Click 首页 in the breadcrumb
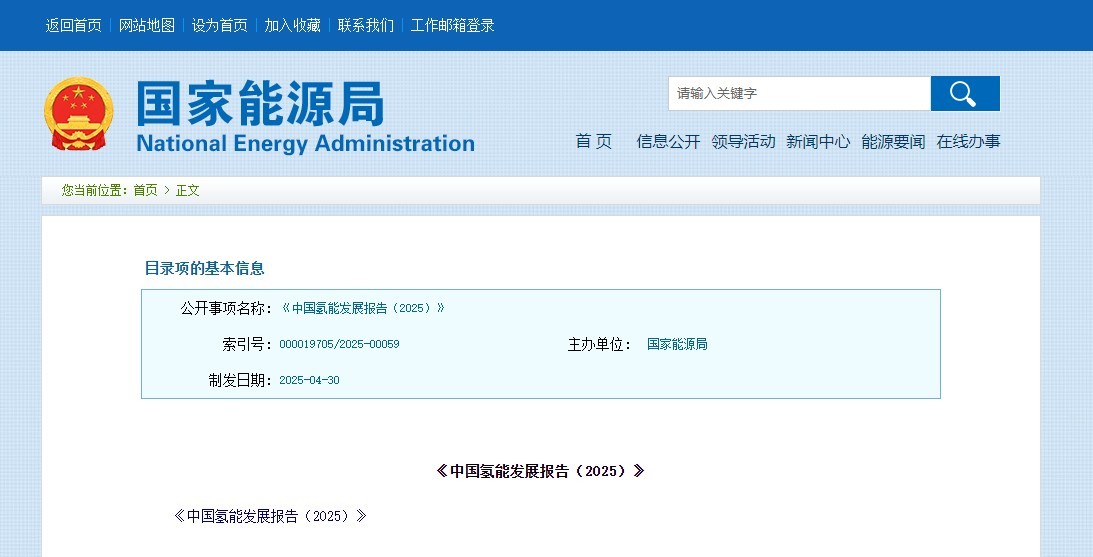 (x=145, y=190)
